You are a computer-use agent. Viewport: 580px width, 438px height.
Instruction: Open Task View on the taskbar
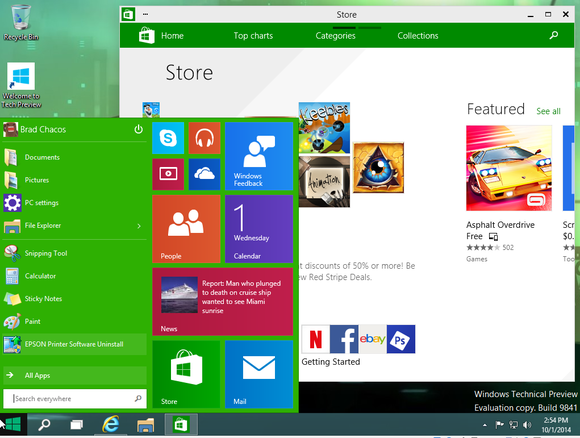point(77,425)
